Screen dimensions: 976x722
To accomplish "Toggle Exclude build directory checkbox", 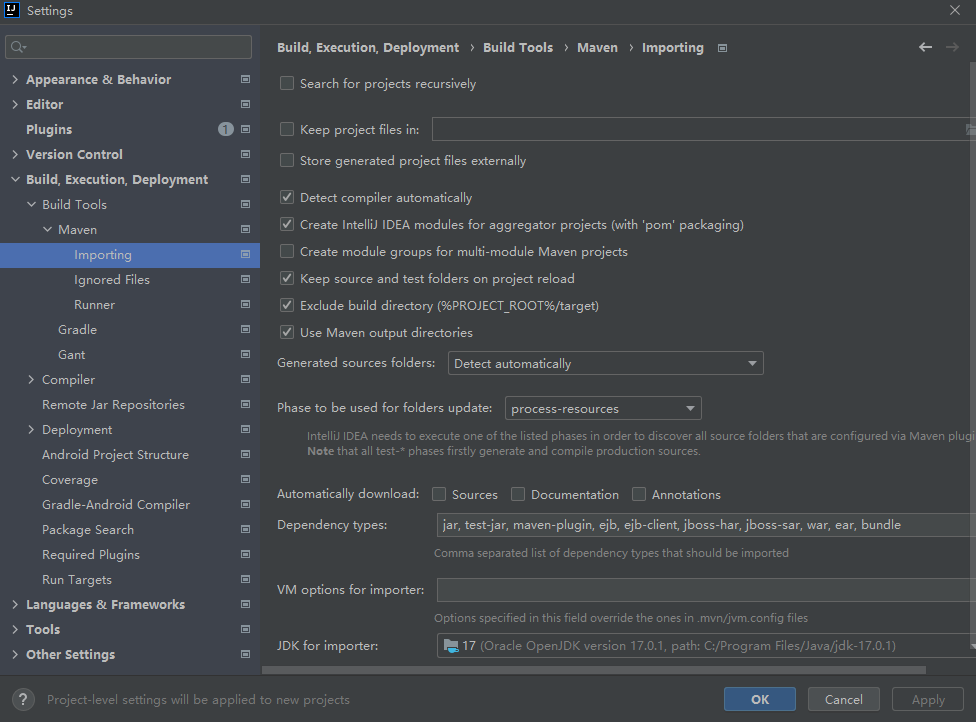I will coord(286,306).
